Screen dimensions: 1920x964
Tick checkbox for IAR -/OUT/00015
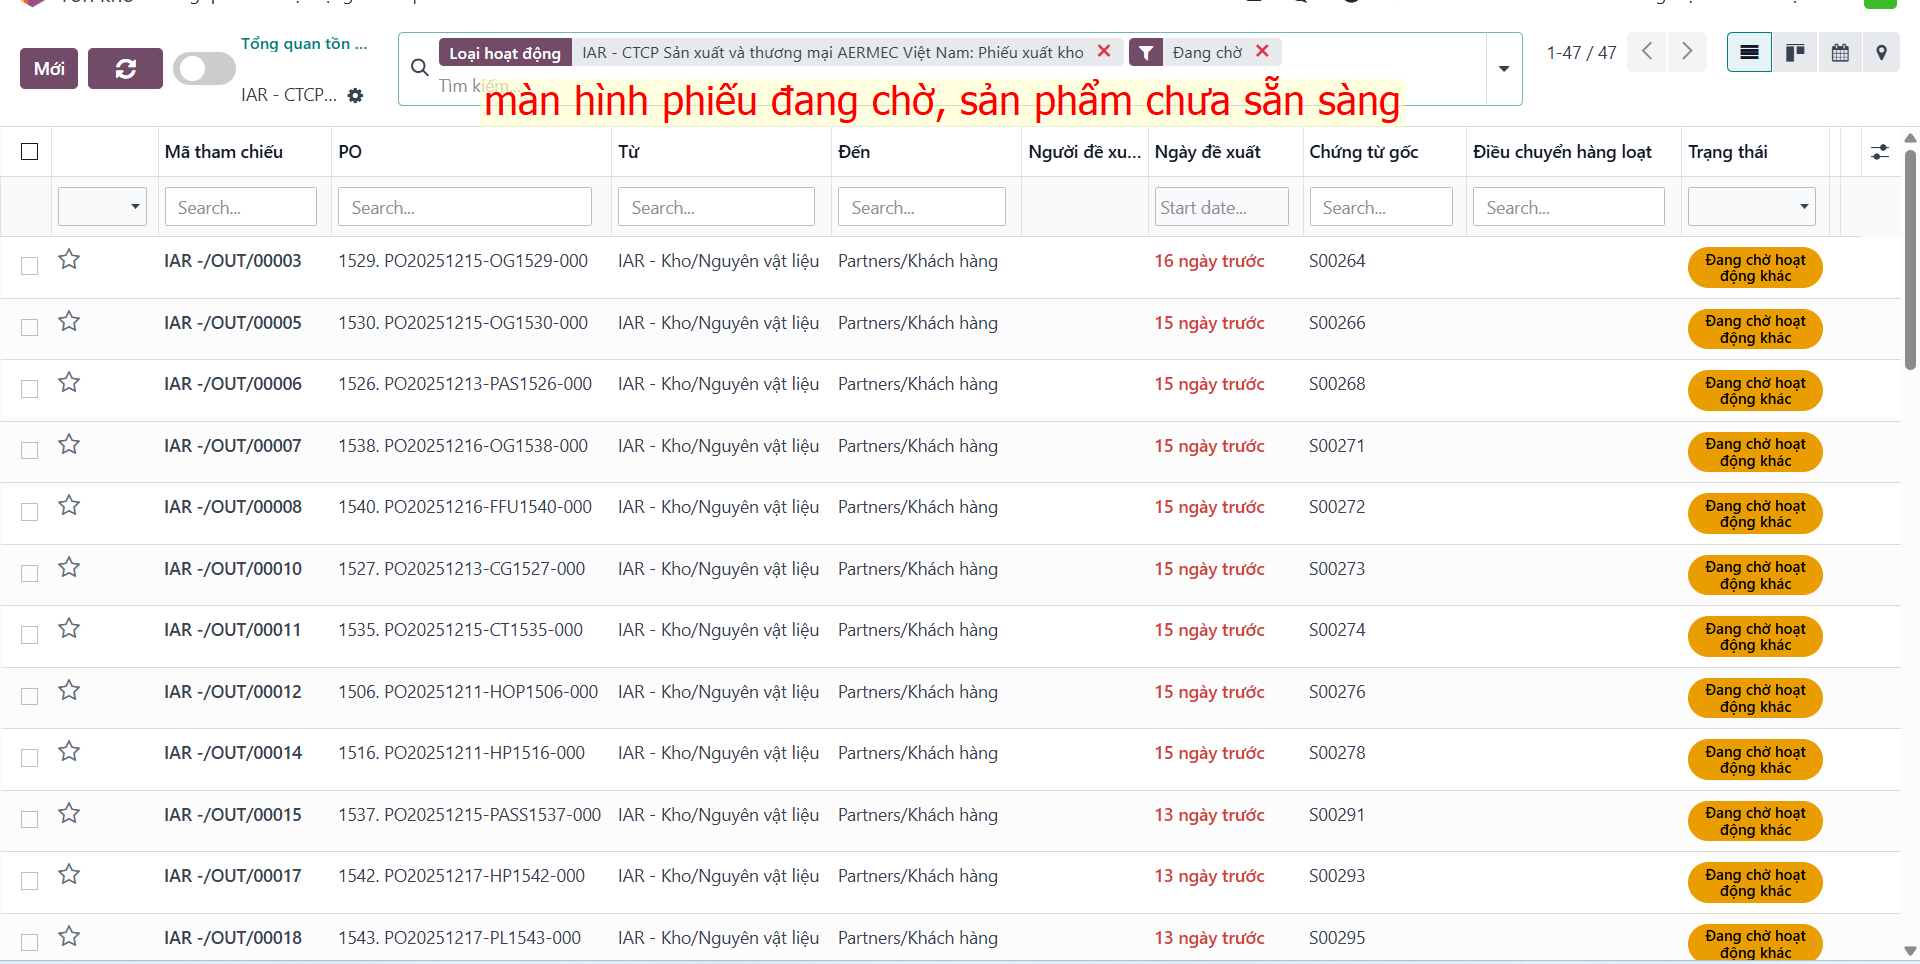pyautogui.click(x=30, y=819)
